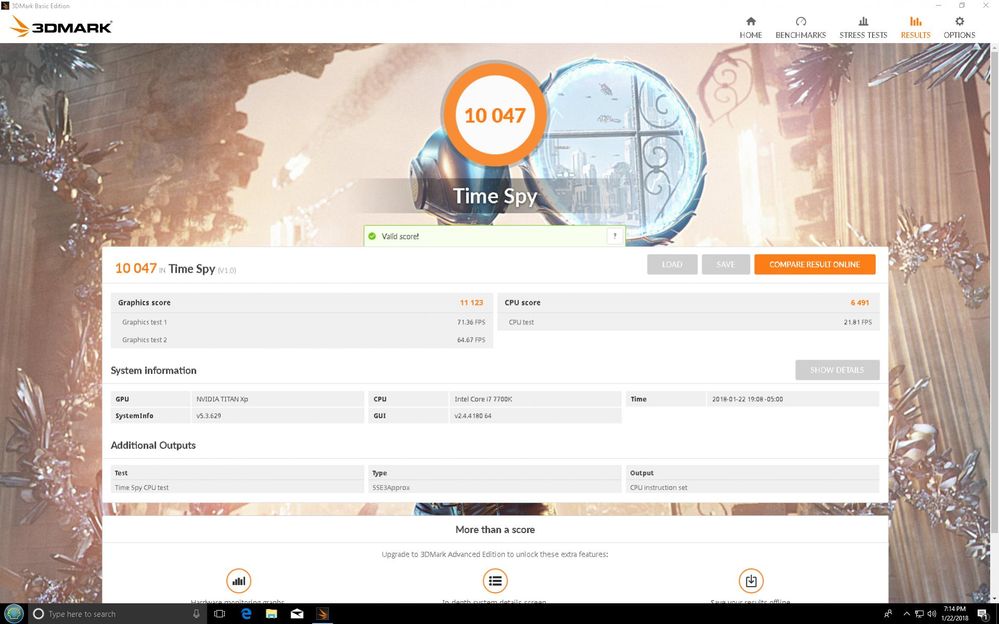Viewport: 999px width, 624px height.
Task: Open Task View from the taskbar
Action: coord(220,614)
